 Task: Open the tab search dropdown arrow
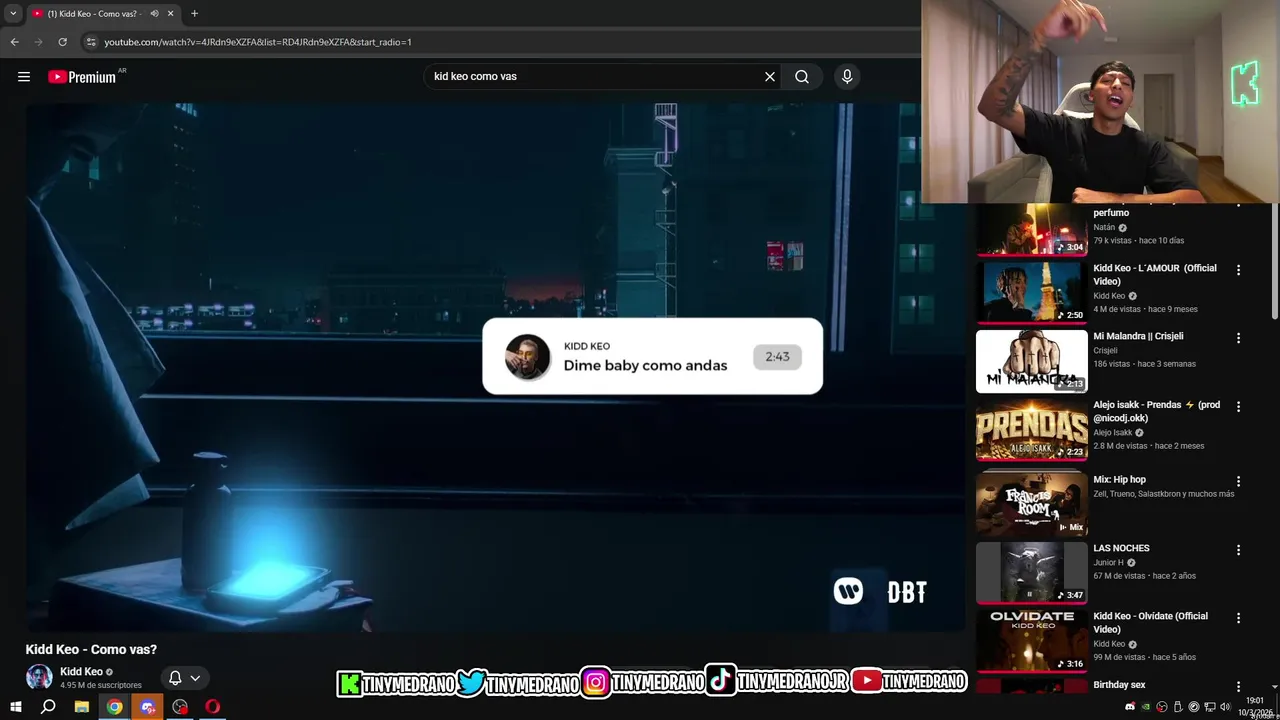point(13,14)
